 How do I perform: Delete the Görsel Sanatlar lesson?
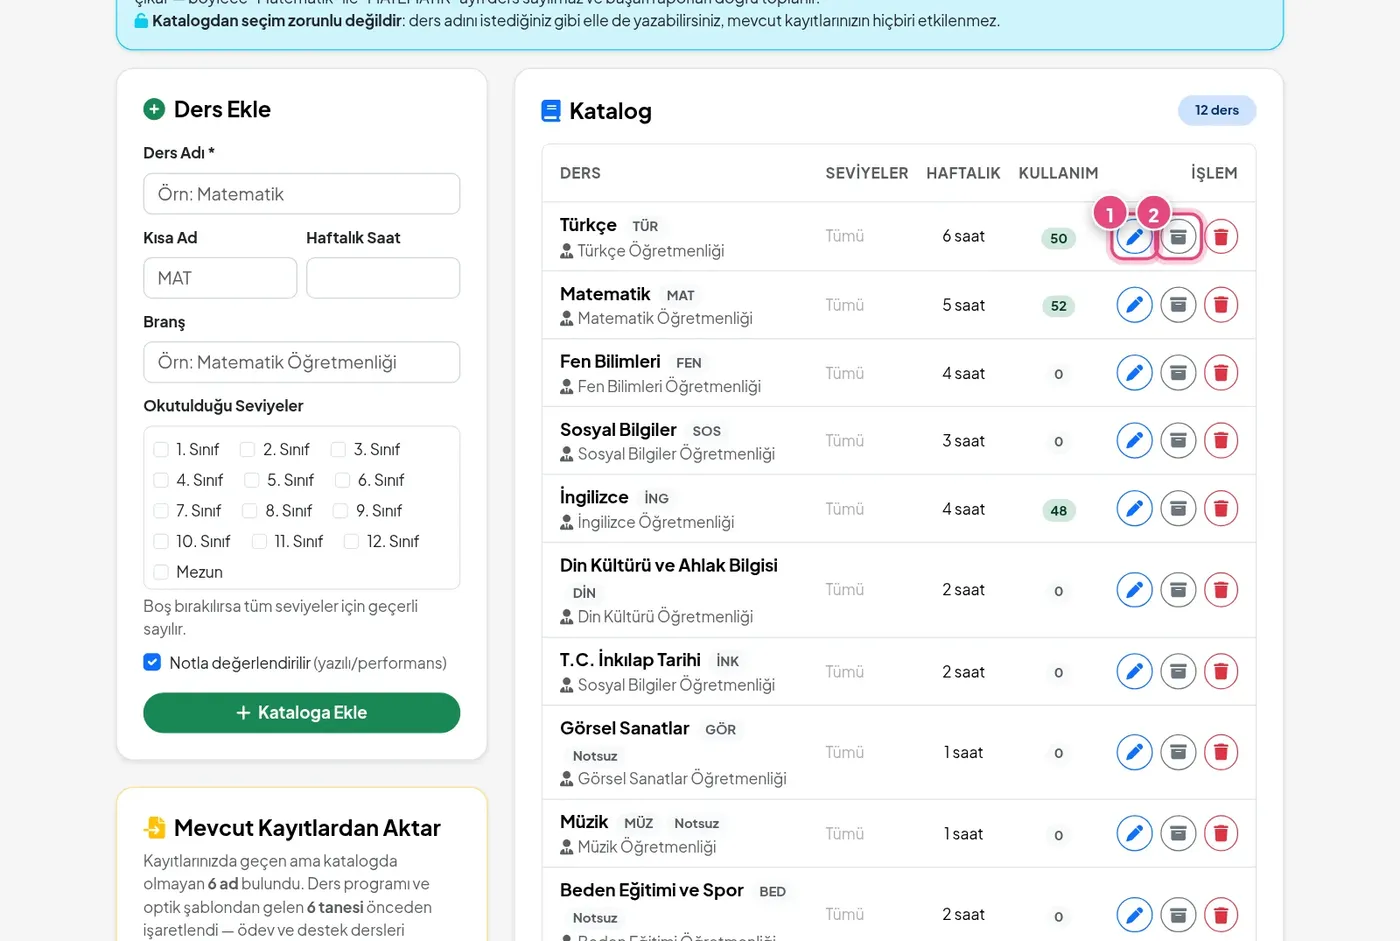1221,752
